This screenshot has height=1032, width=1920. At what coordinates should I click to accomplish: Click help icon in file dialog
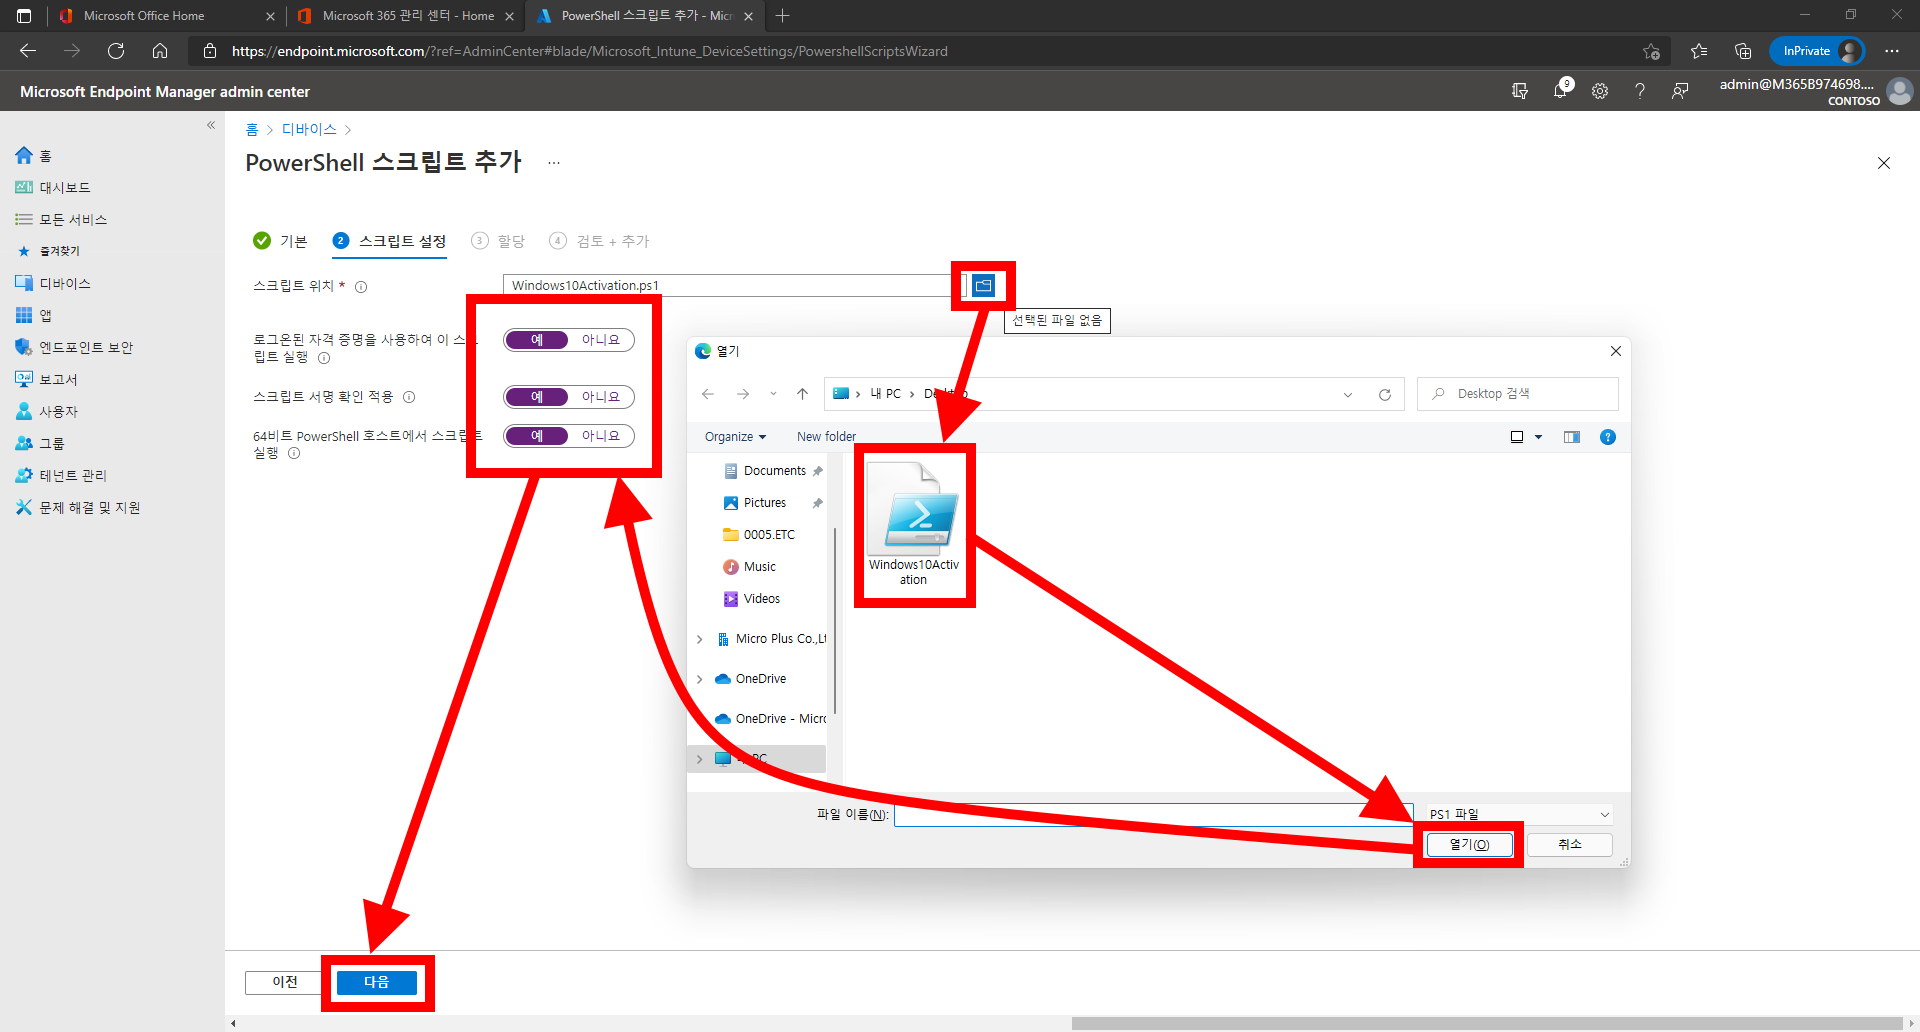(x=1608, y=437)
